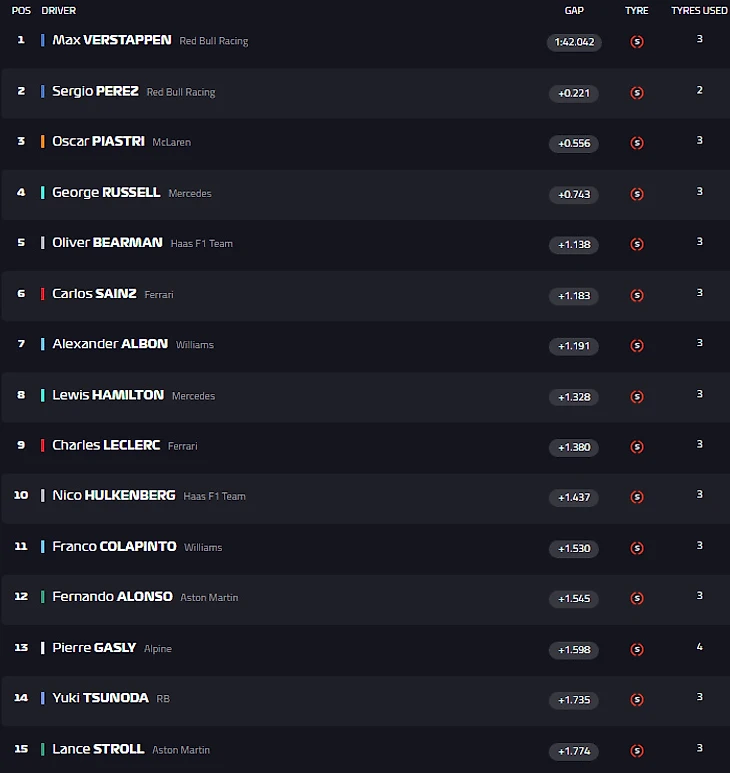Click Sergio Perez's soft tyre icon

637,93
